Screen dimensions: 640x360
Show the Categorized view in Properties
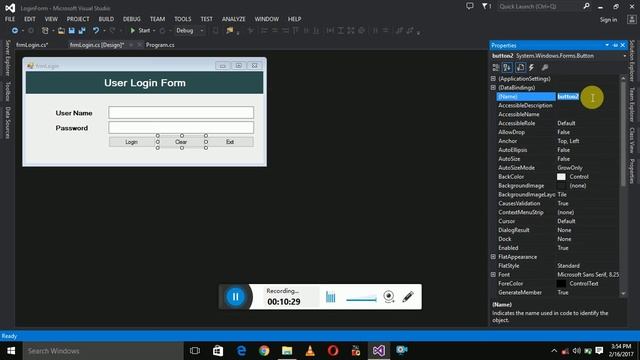click(496, 68)
